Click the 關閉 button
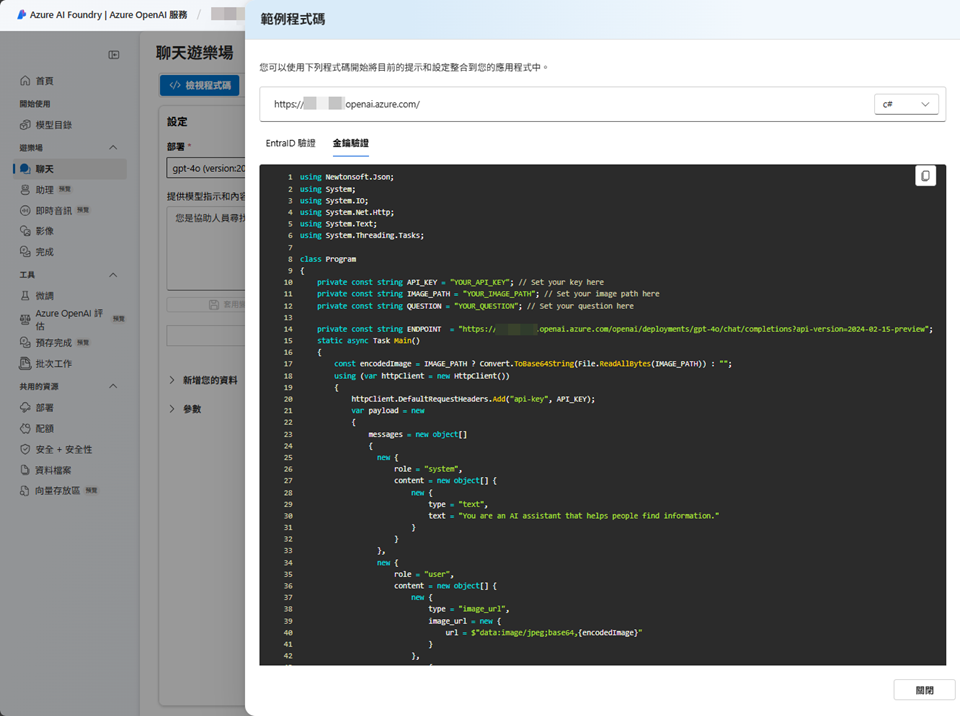 coord(924,690)
